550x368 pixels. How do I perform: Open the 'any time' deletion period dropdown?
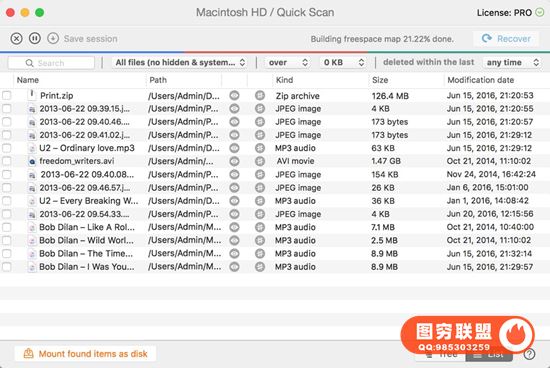point(512,62)
